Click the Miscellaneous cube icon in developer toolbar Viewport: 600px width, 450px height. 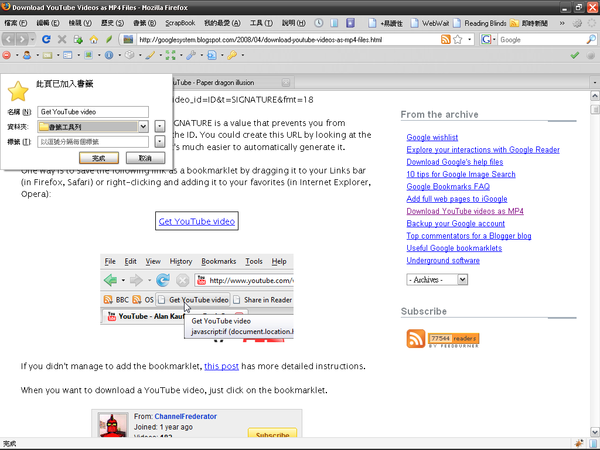[130, 55]
